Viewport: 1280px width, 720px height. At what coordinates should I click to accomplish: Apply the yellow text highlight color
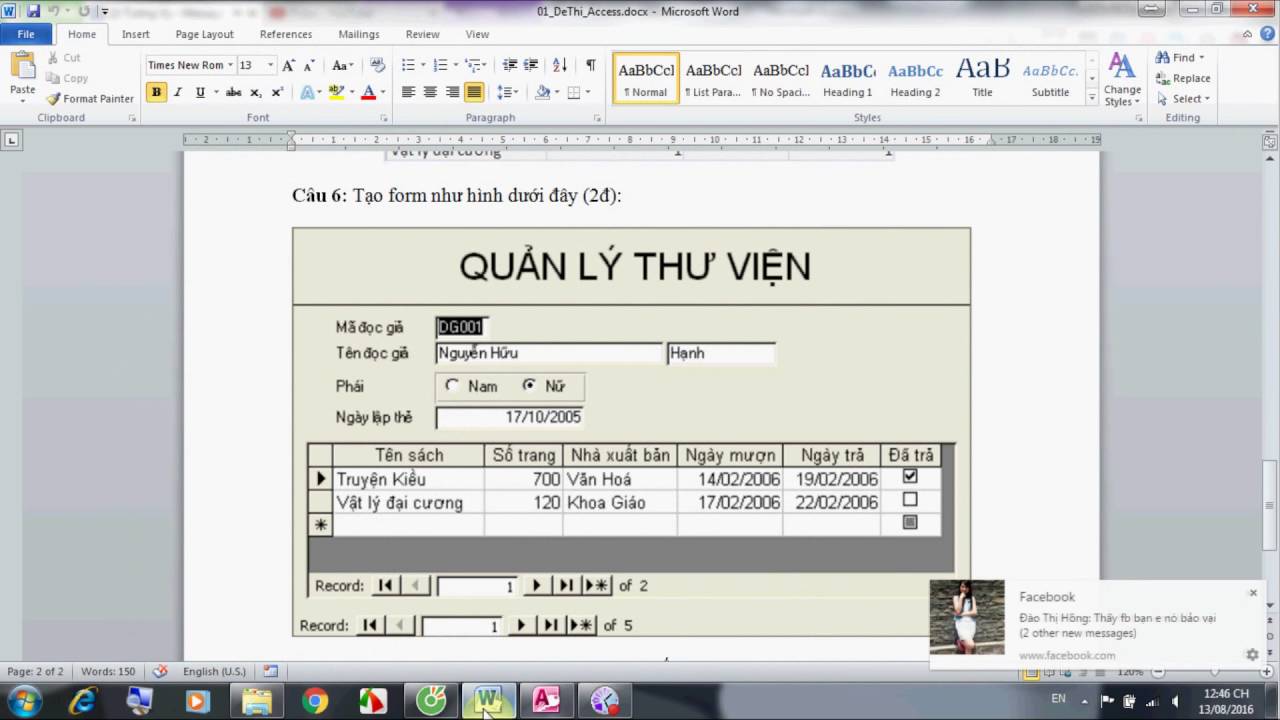pos(336,92)
